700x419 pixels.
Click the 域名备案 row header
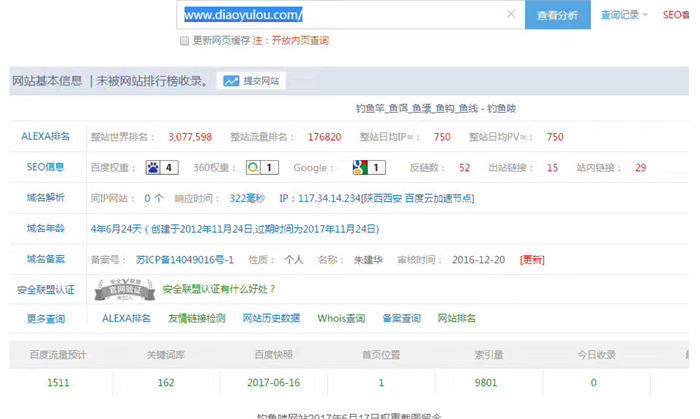[46, 259]
